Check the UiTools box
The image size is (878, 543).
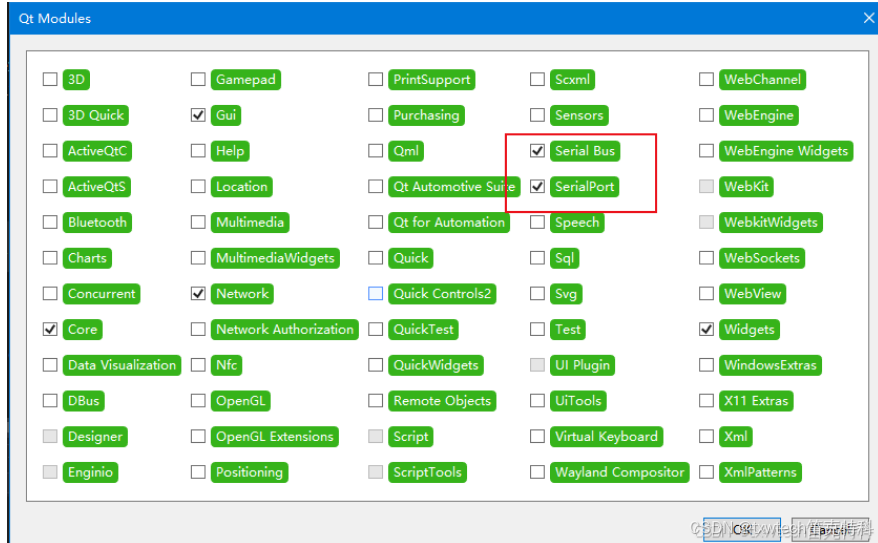click(538, 401)
